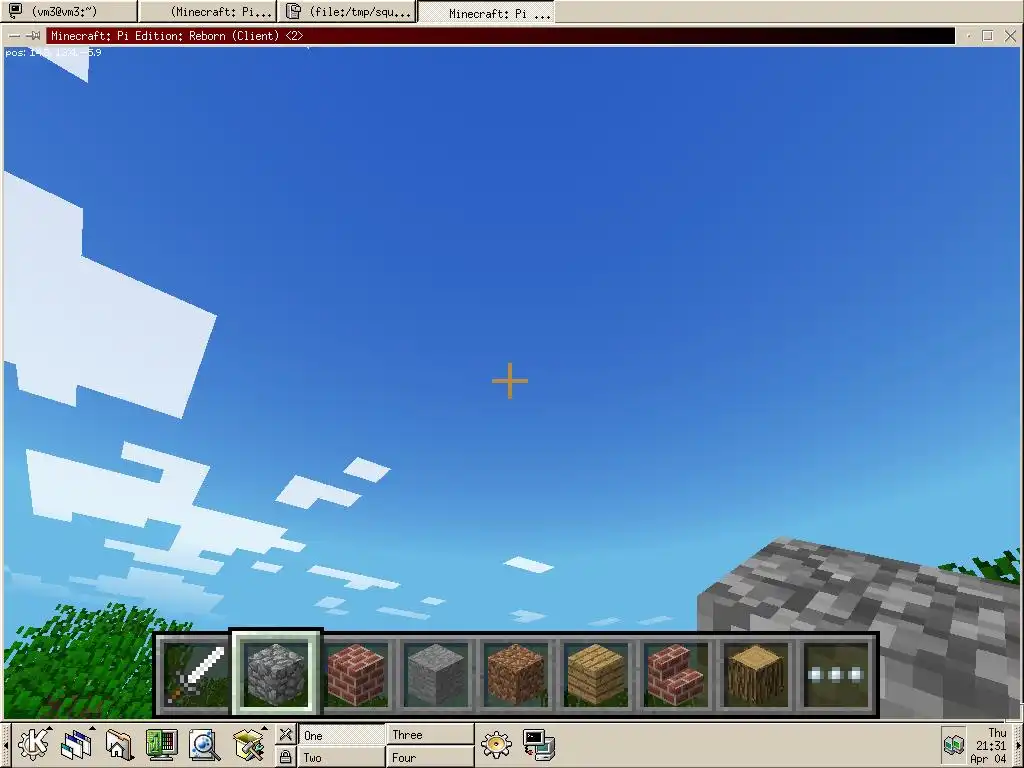This screenshot has height=768, width=1024.
Task: Select the smooth stone block hotbar slot
Action: [x=436, y=674]
